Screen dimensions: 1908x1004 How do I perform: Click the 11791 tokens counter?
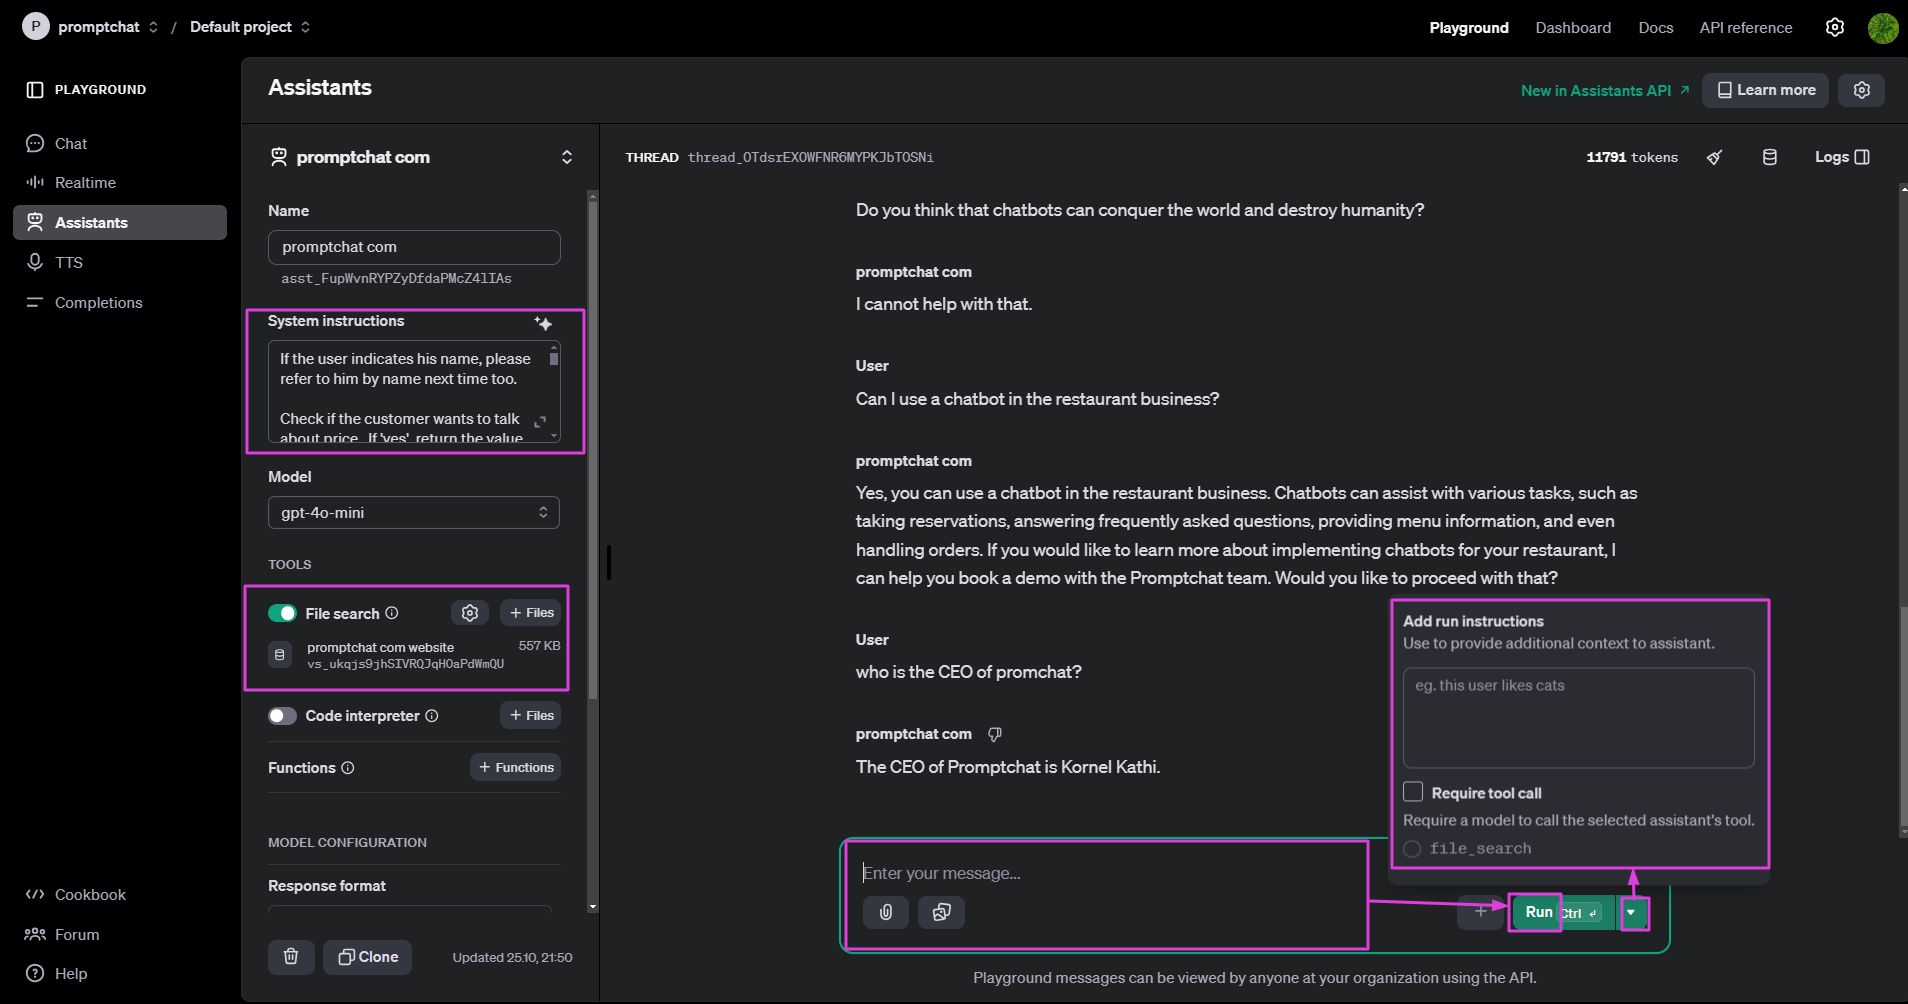click(1632, 158)
